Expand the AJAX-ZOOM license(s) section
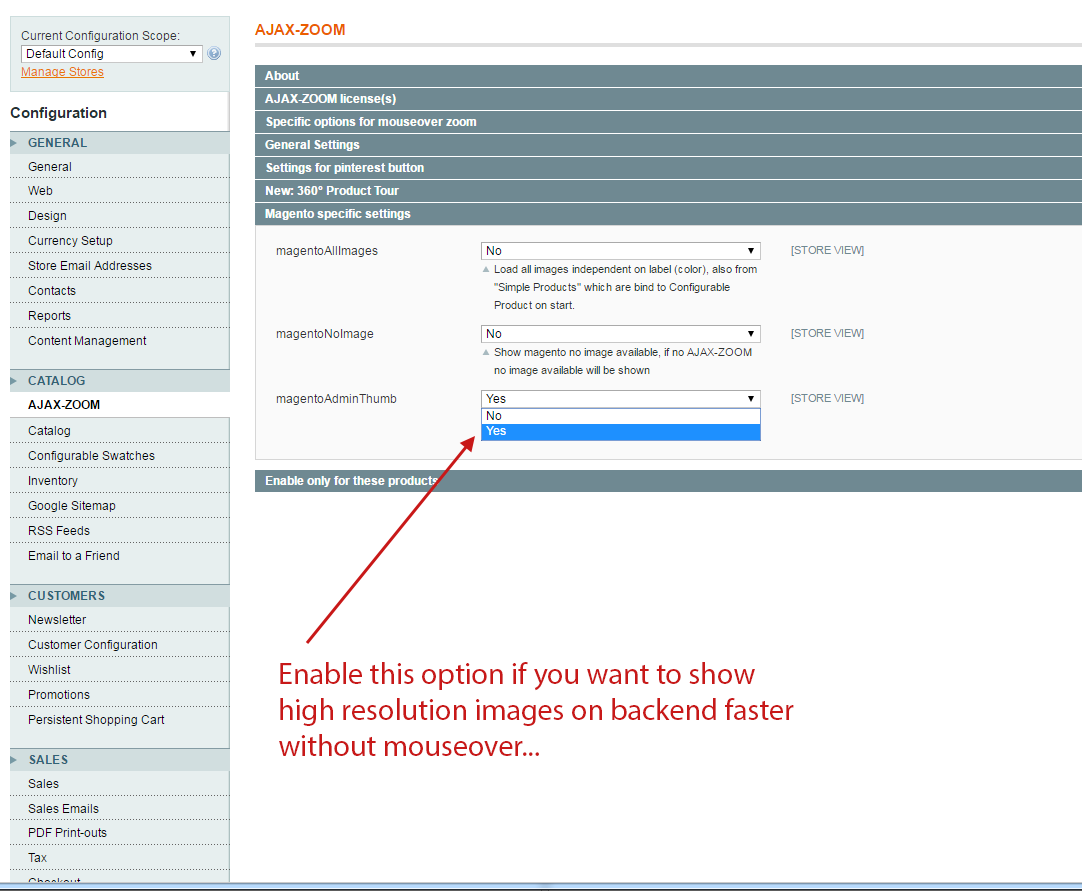Image resolution: width=1082 pixels, height=891 pixels. (x=668, y=99)
